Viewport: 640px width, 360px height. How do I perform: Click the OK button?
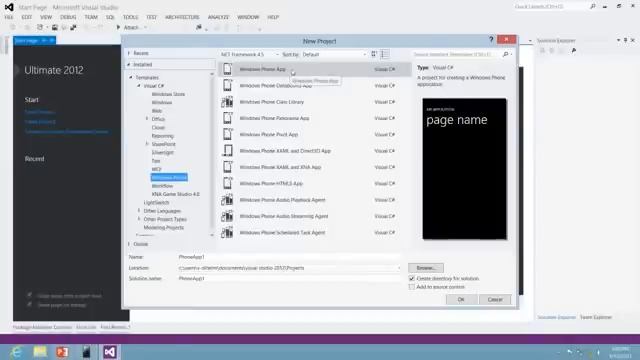[461, 300]
